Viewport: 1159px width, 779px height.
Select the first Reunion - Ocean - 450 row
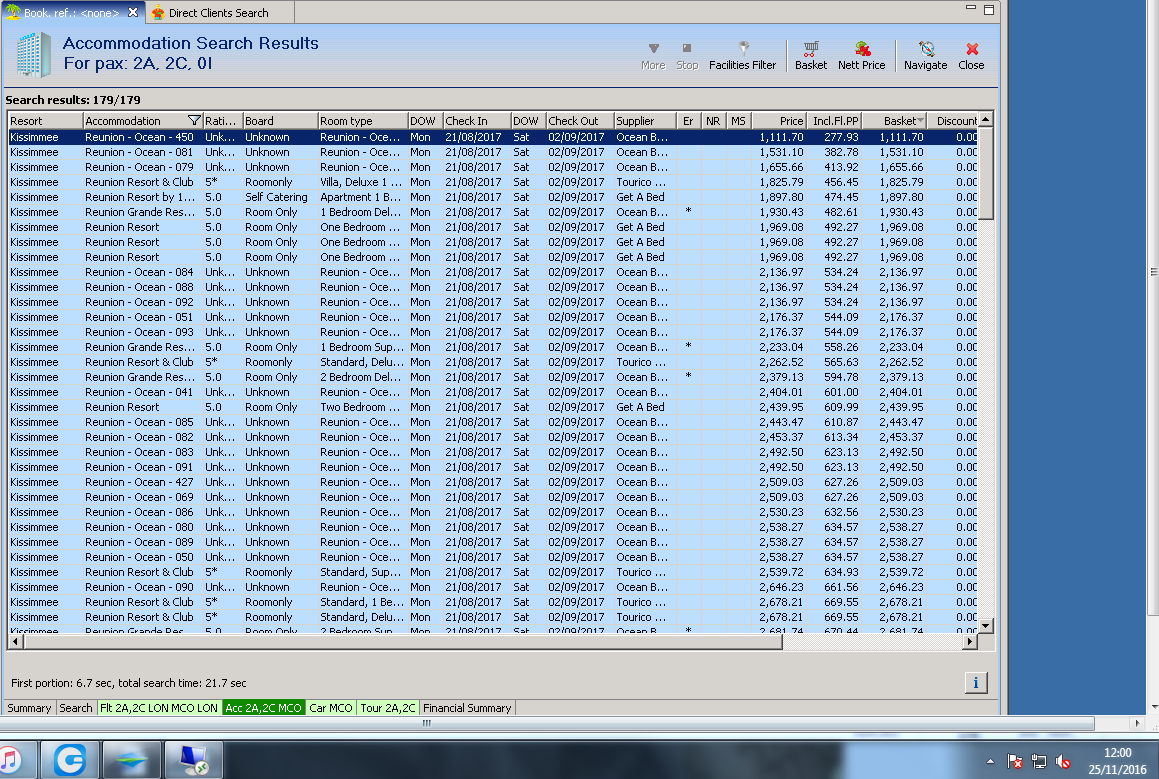pos(139,137)
